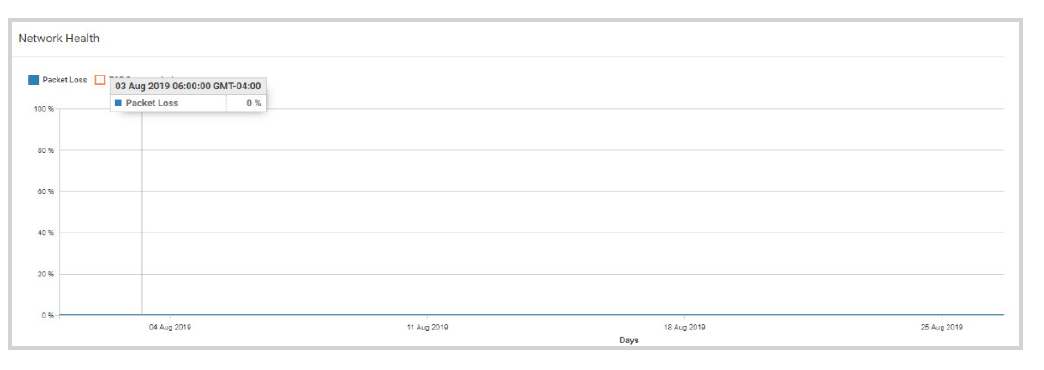Enable the unchecked orange legend checkbox

pyautogui.click(x=100, y=80)
